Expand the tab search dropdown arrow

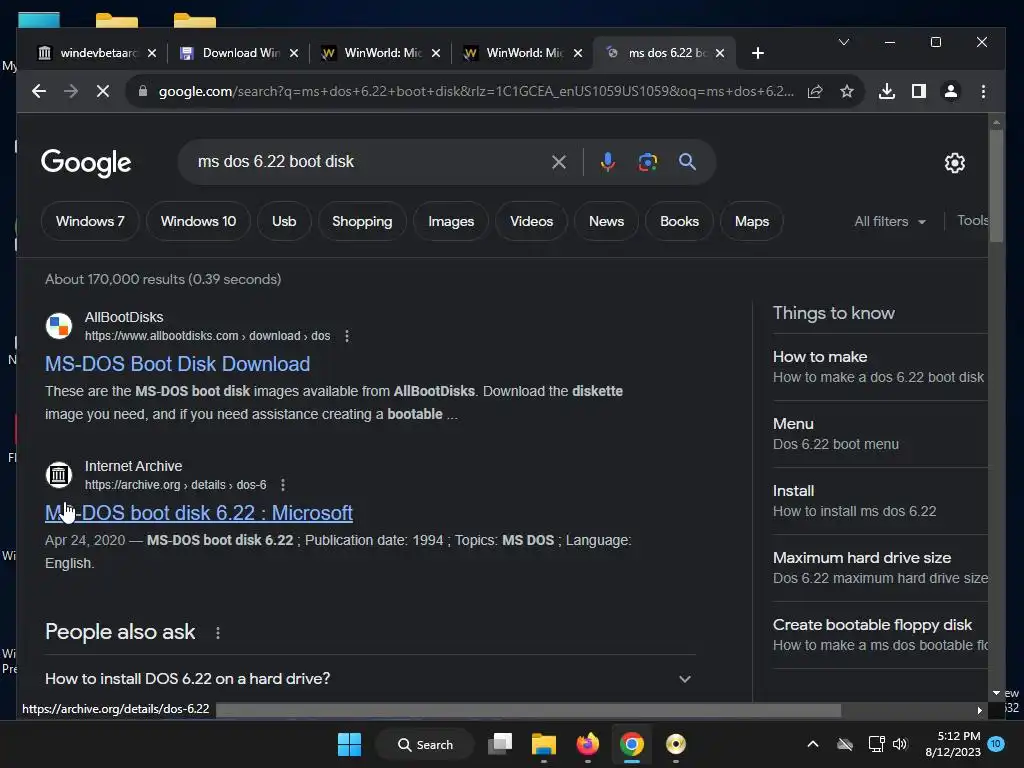[844, 42]
